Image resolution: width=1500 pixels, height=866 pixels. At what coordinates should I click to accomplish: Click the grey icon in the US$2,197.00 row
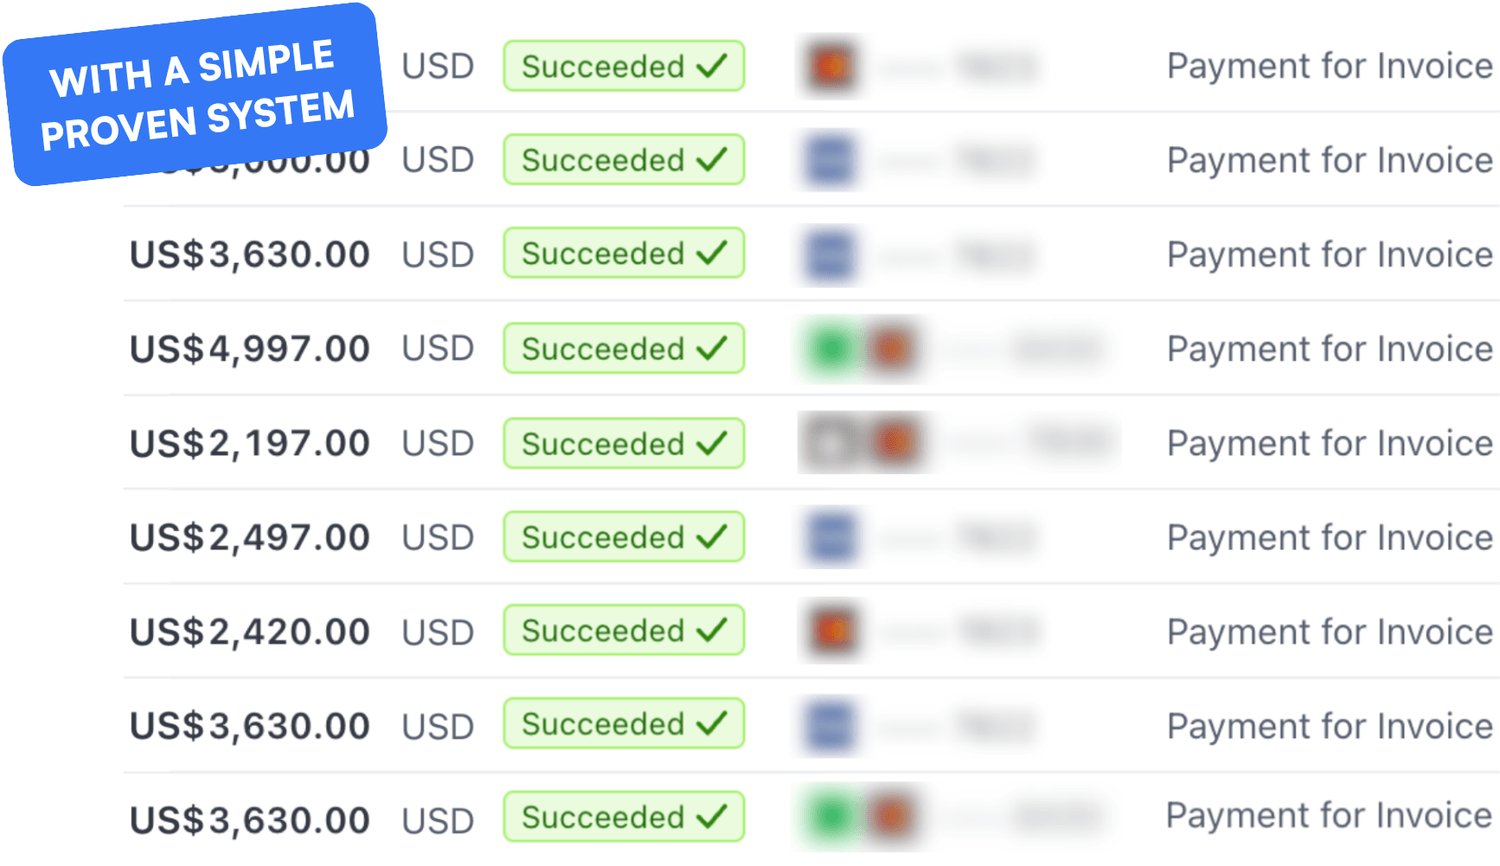pyautogui.click(x=829, y=443)
